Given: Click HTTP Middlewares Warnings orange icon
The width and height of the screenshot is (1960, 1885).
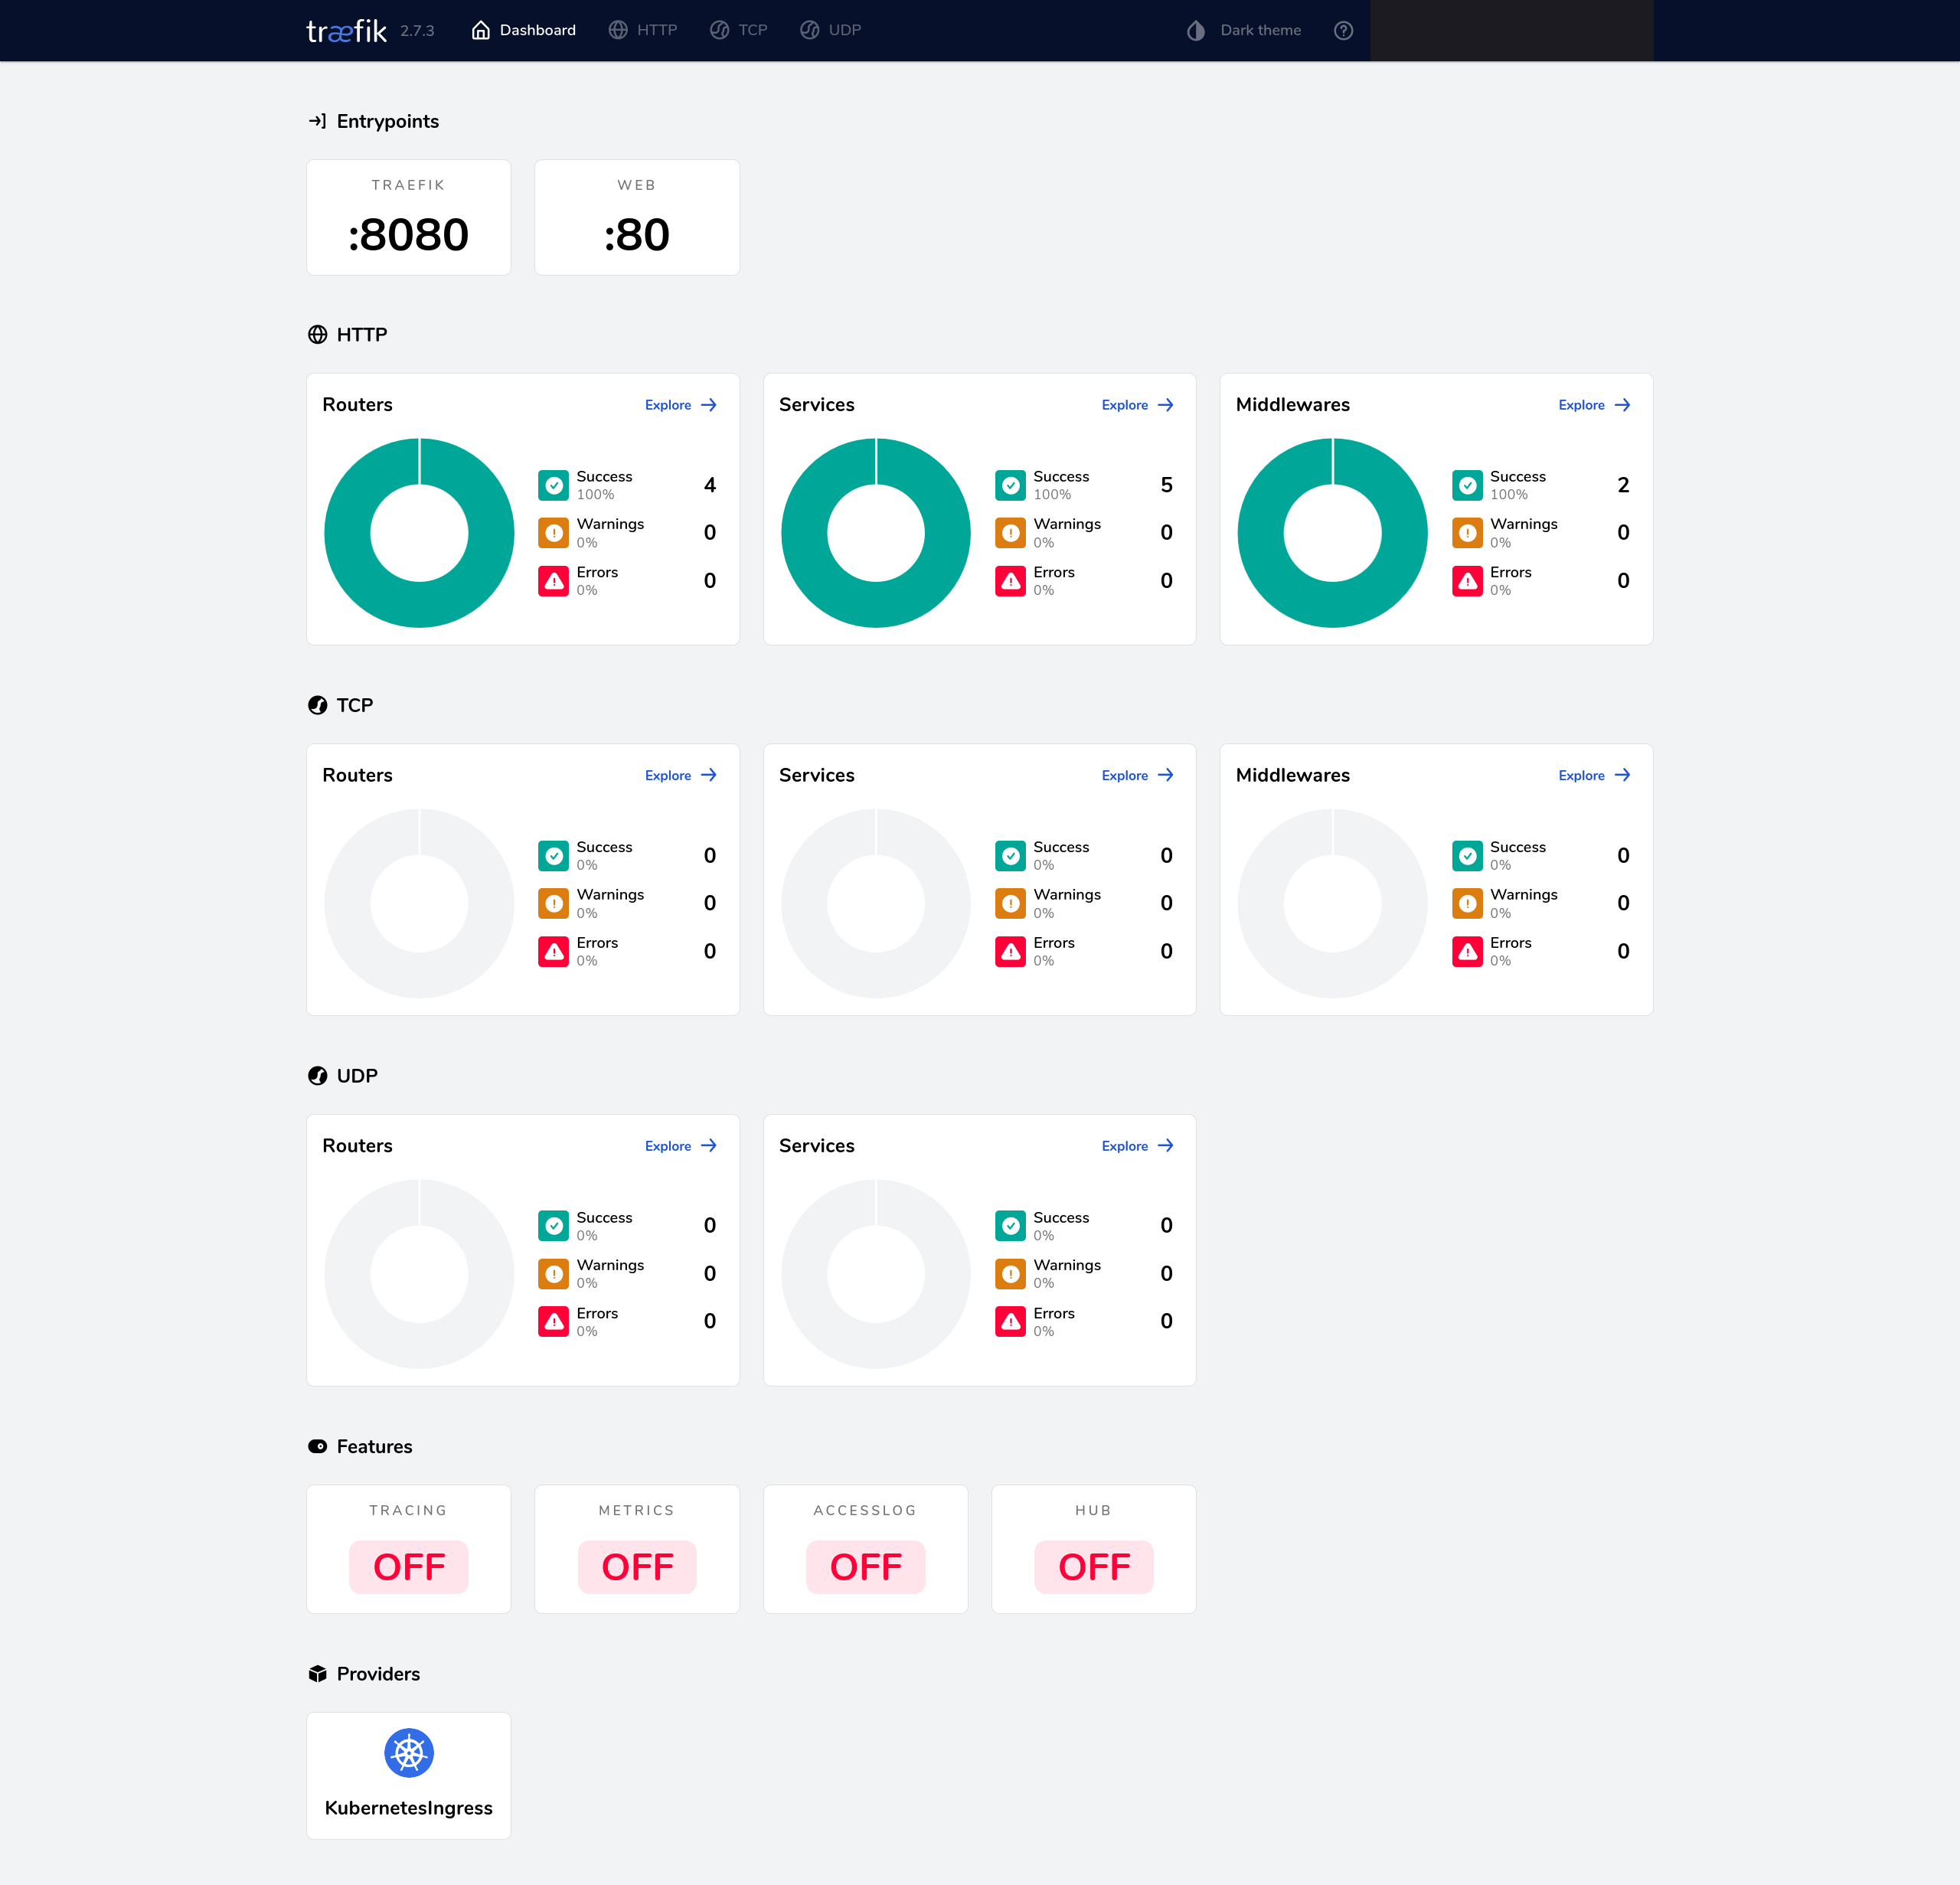Looking at the screenshot, I should [1468, 533].
